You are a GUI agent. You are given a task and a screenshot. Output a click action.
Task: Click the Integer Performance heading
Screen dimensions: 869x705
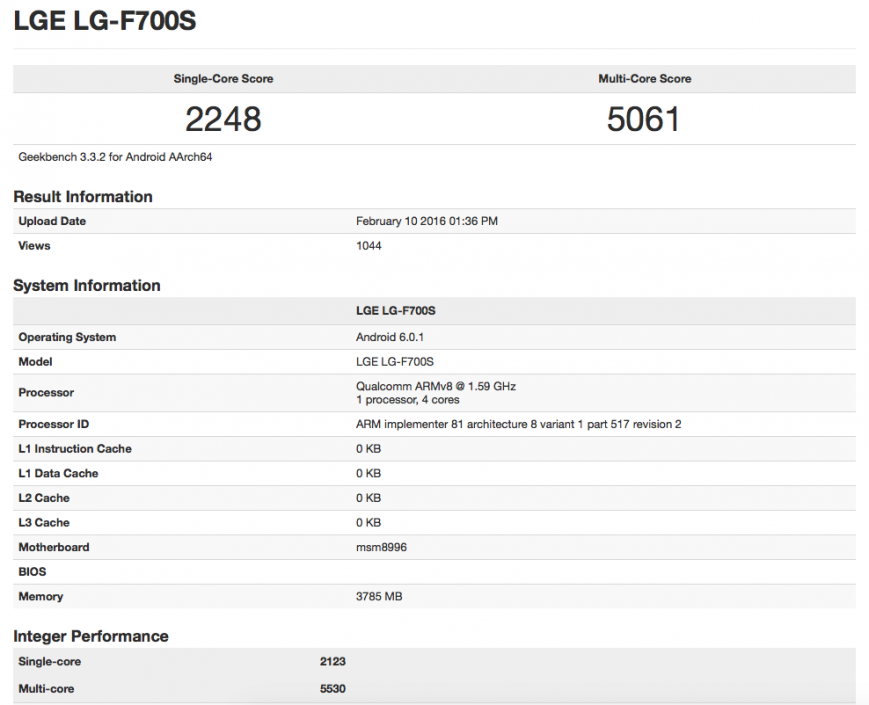[91, 636]
